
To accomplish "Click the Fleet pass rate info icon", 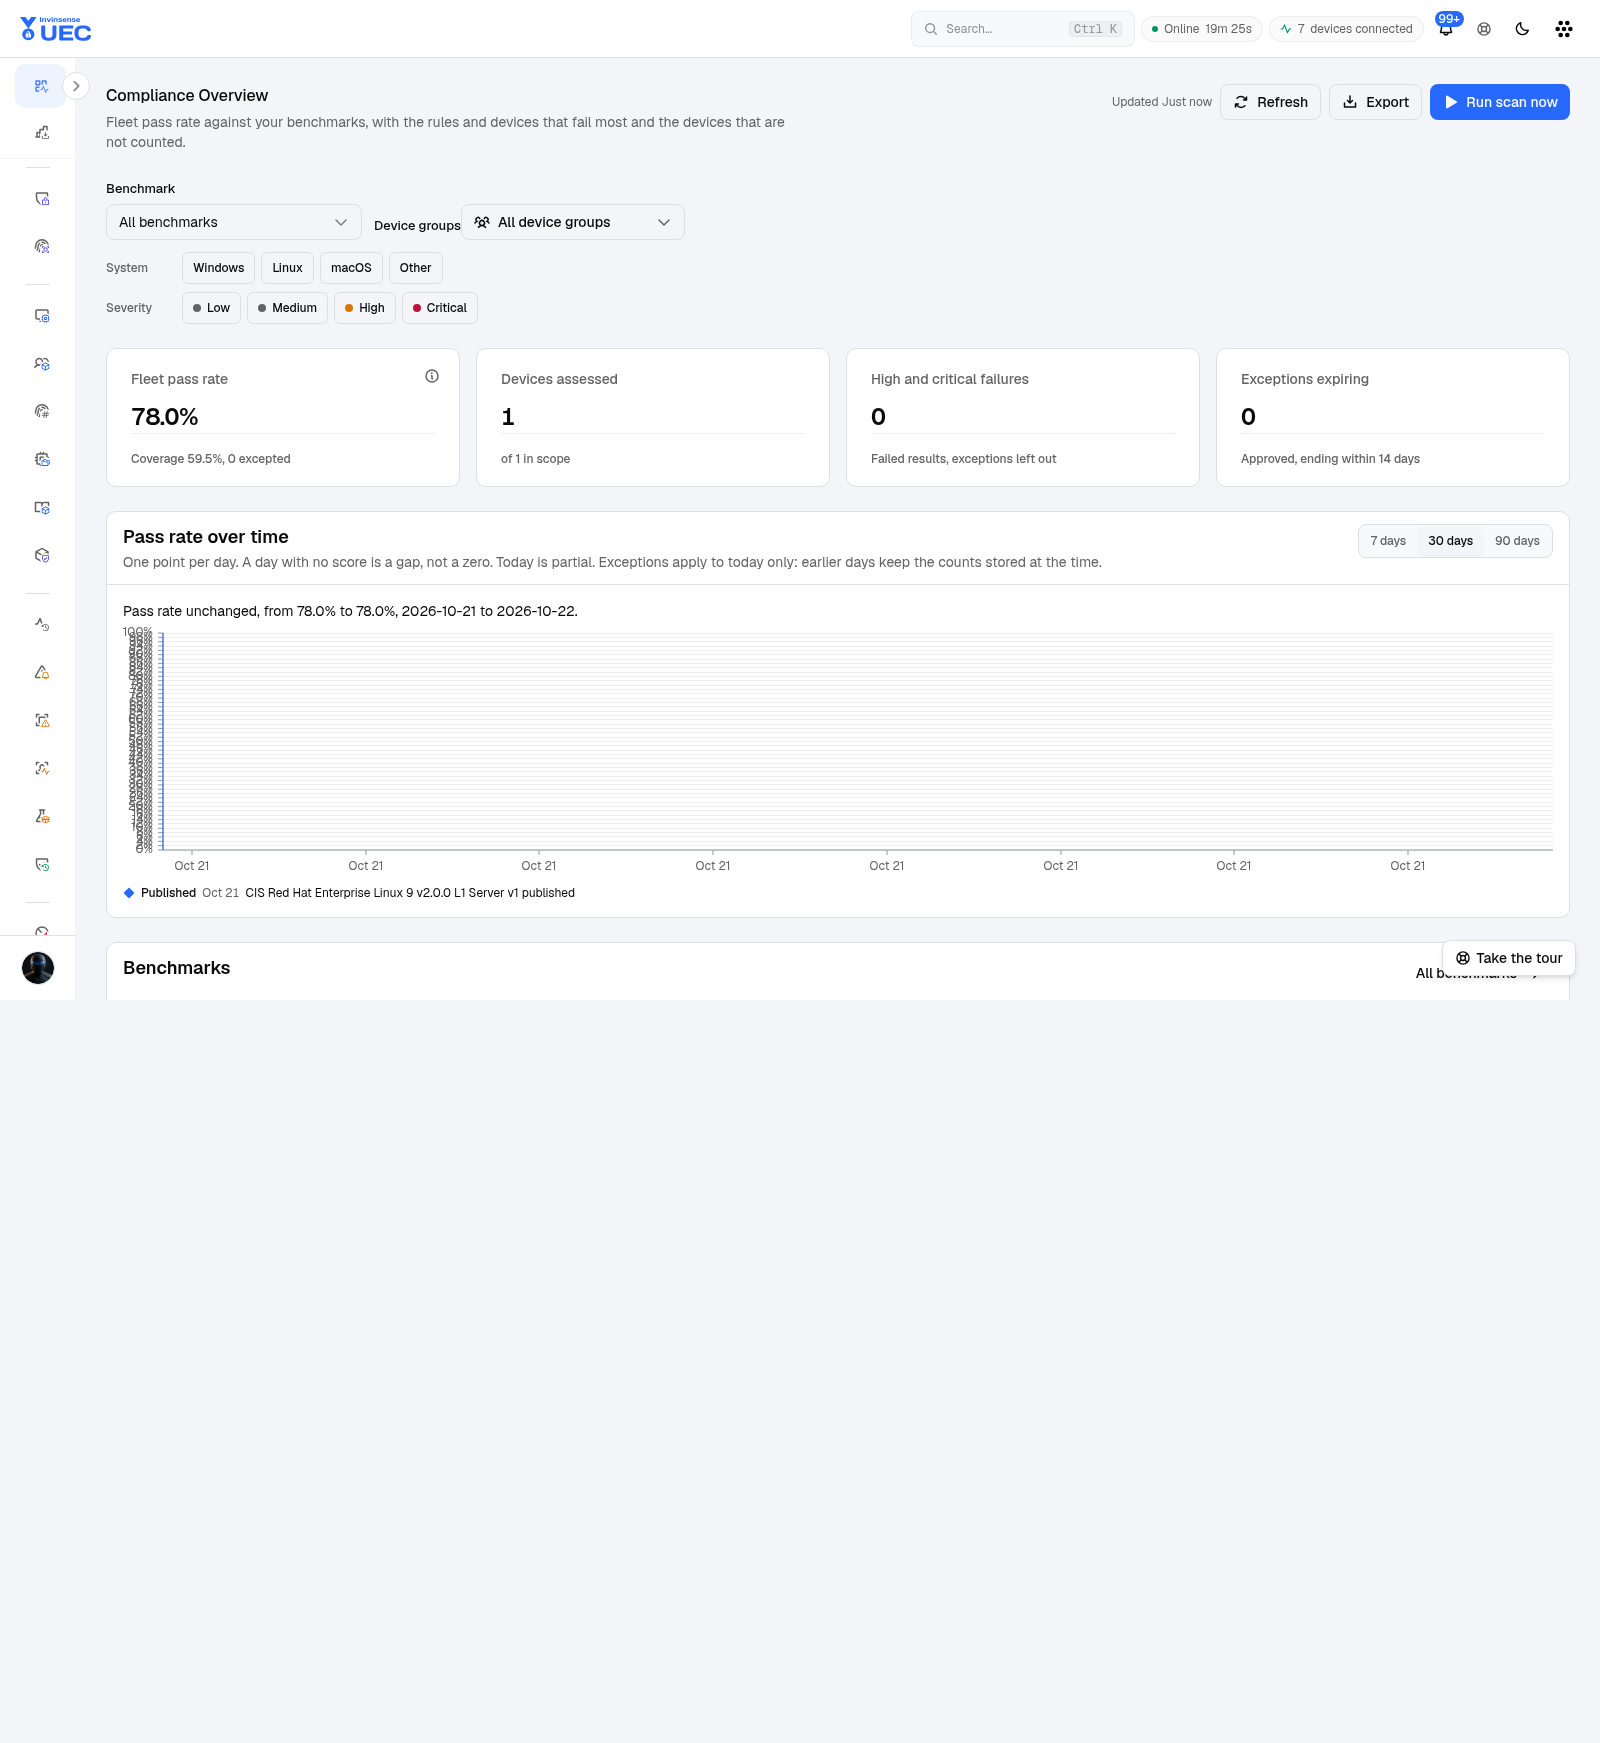I will 432,376.
